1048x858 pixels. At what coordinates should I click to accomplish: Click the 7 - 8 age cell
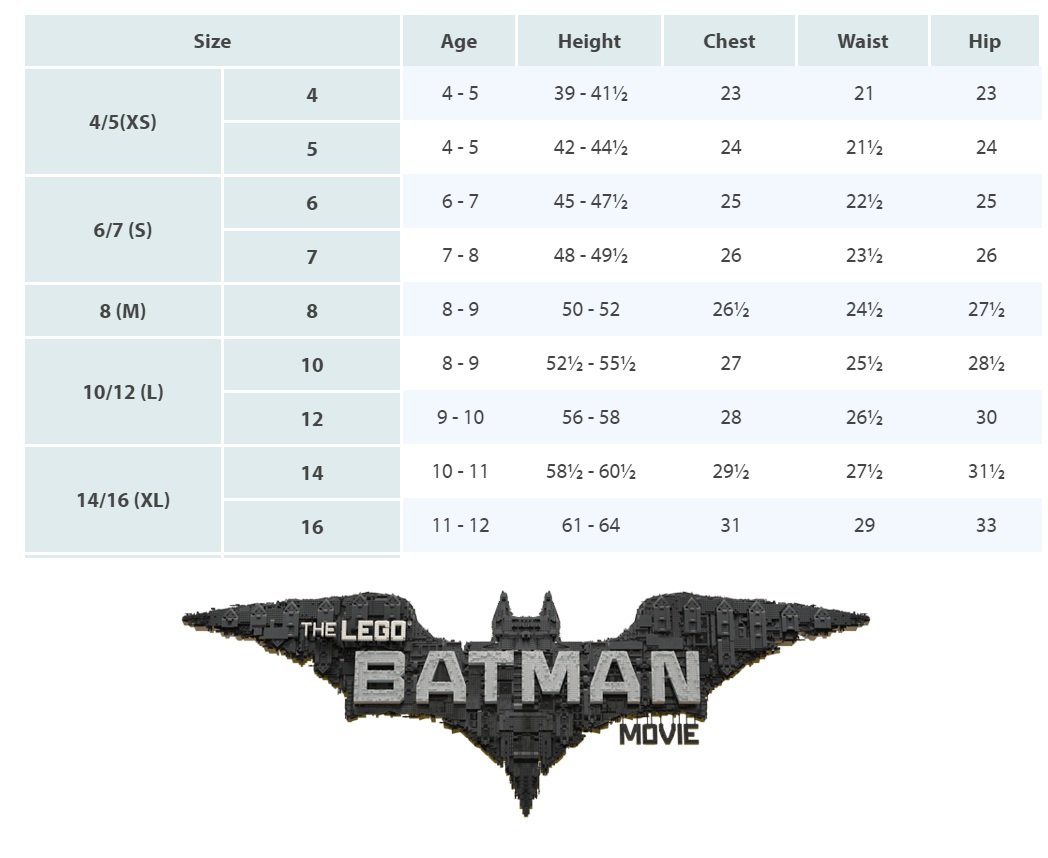click(460, 256)
